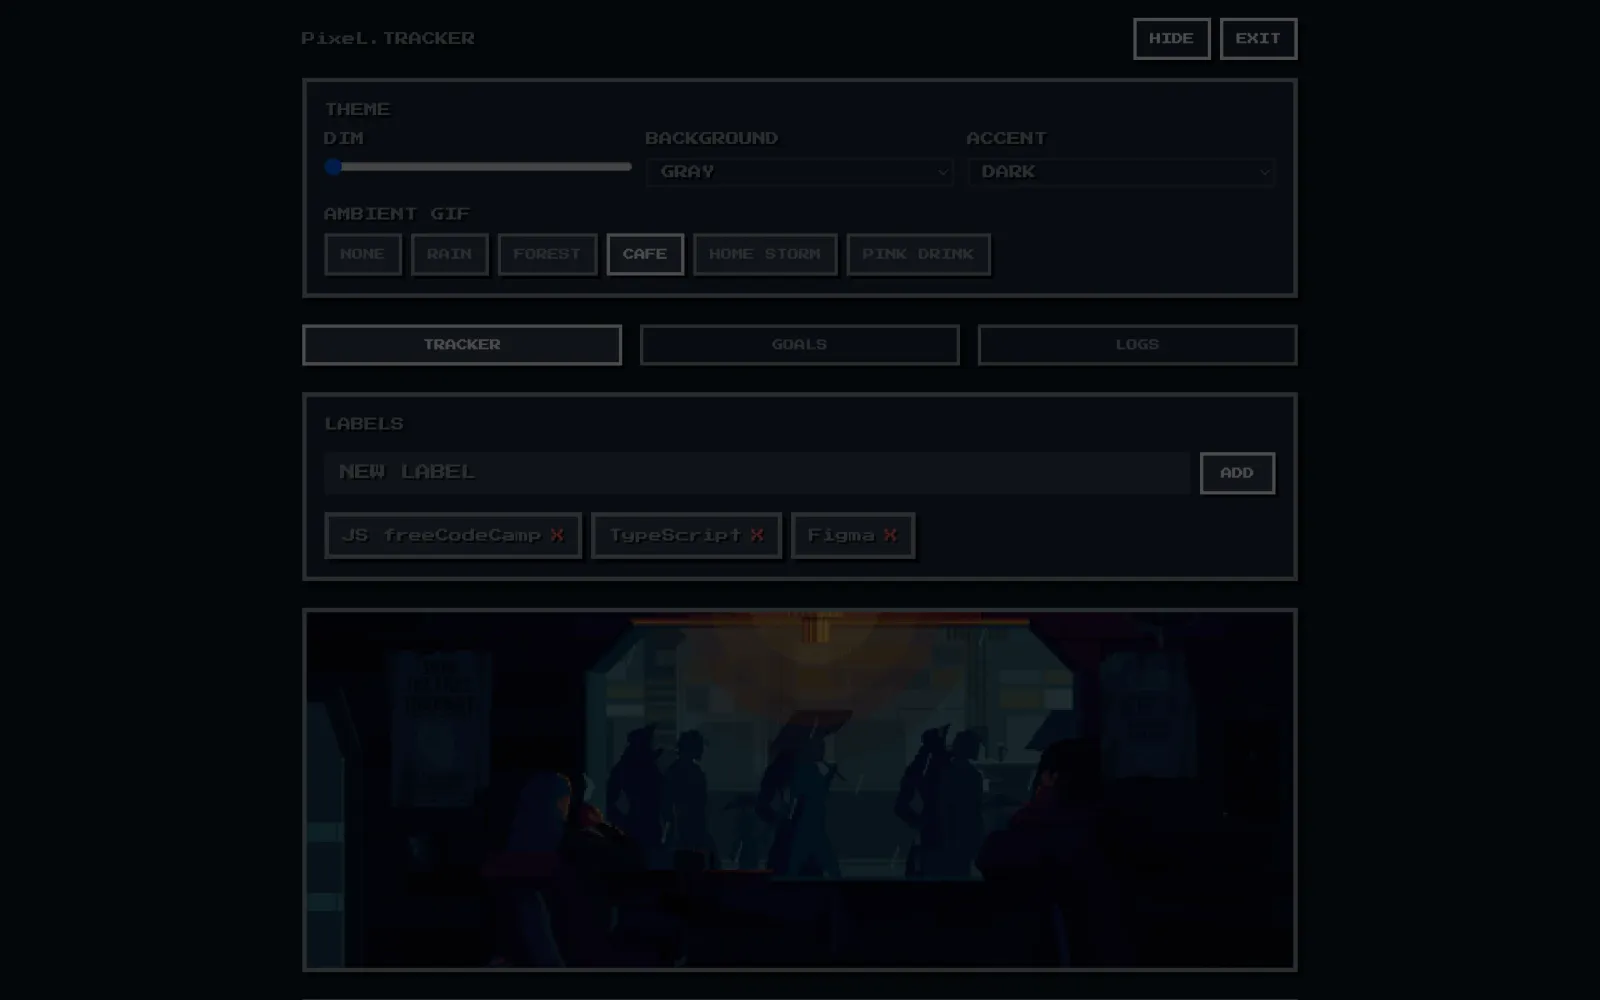Choose the Pink Drink ambient GIF

[918, 254]
